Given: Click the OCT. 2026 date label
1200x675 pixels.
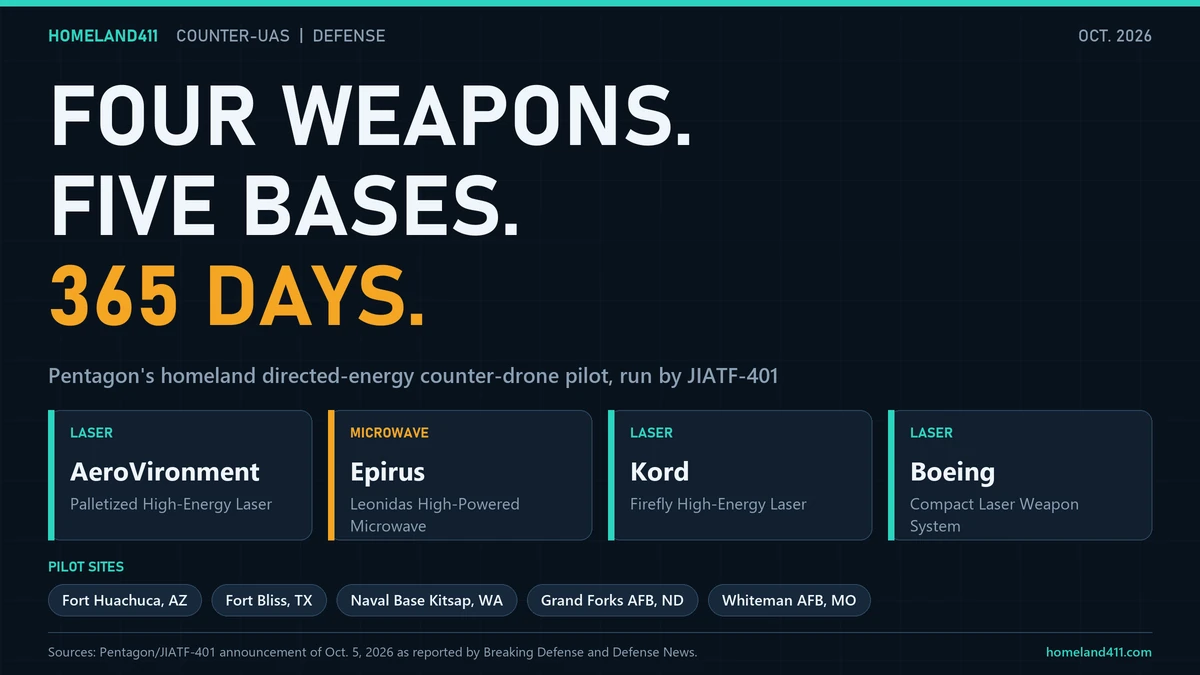Looking at the screenshot, I should pos(1115,36).
